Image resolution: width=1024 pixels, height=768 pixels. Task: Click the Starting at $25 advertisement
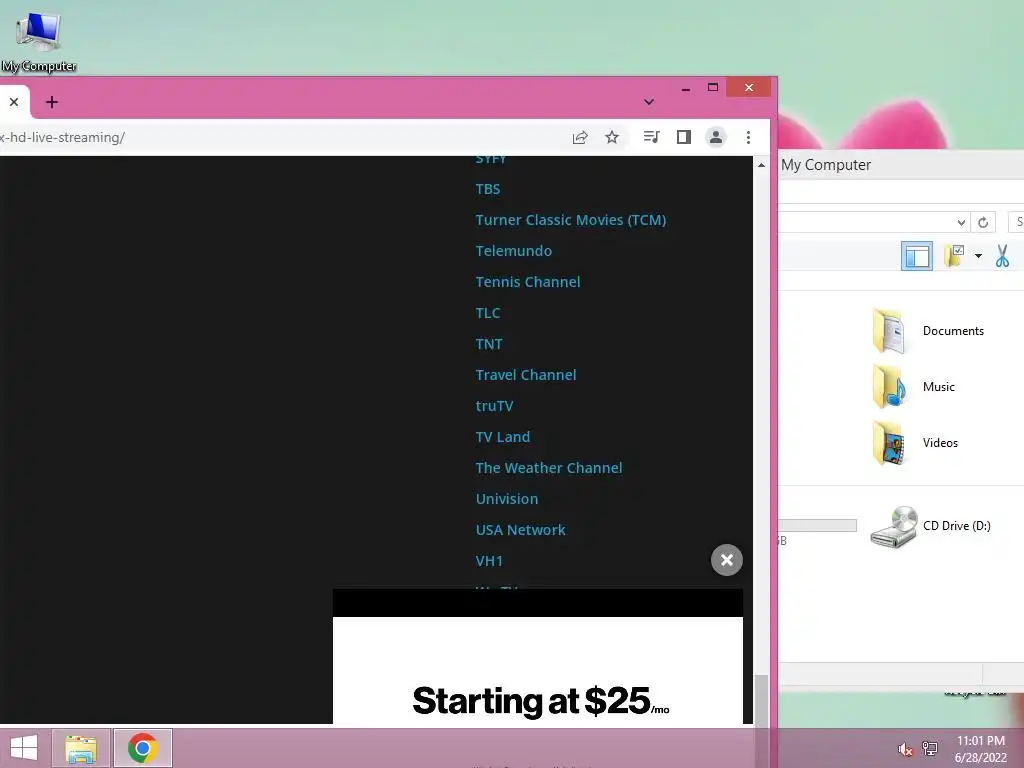point(538,670)
